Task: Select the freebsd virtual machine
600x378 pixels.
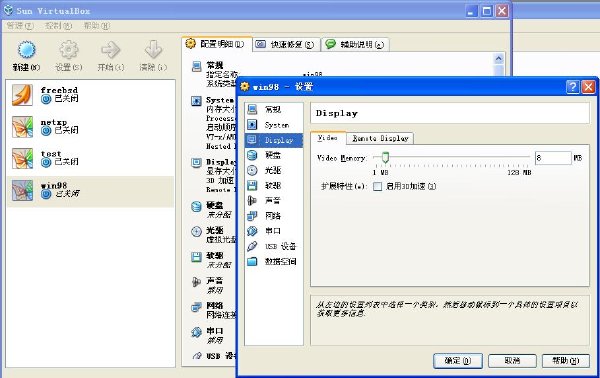Action: pos(90,95)
